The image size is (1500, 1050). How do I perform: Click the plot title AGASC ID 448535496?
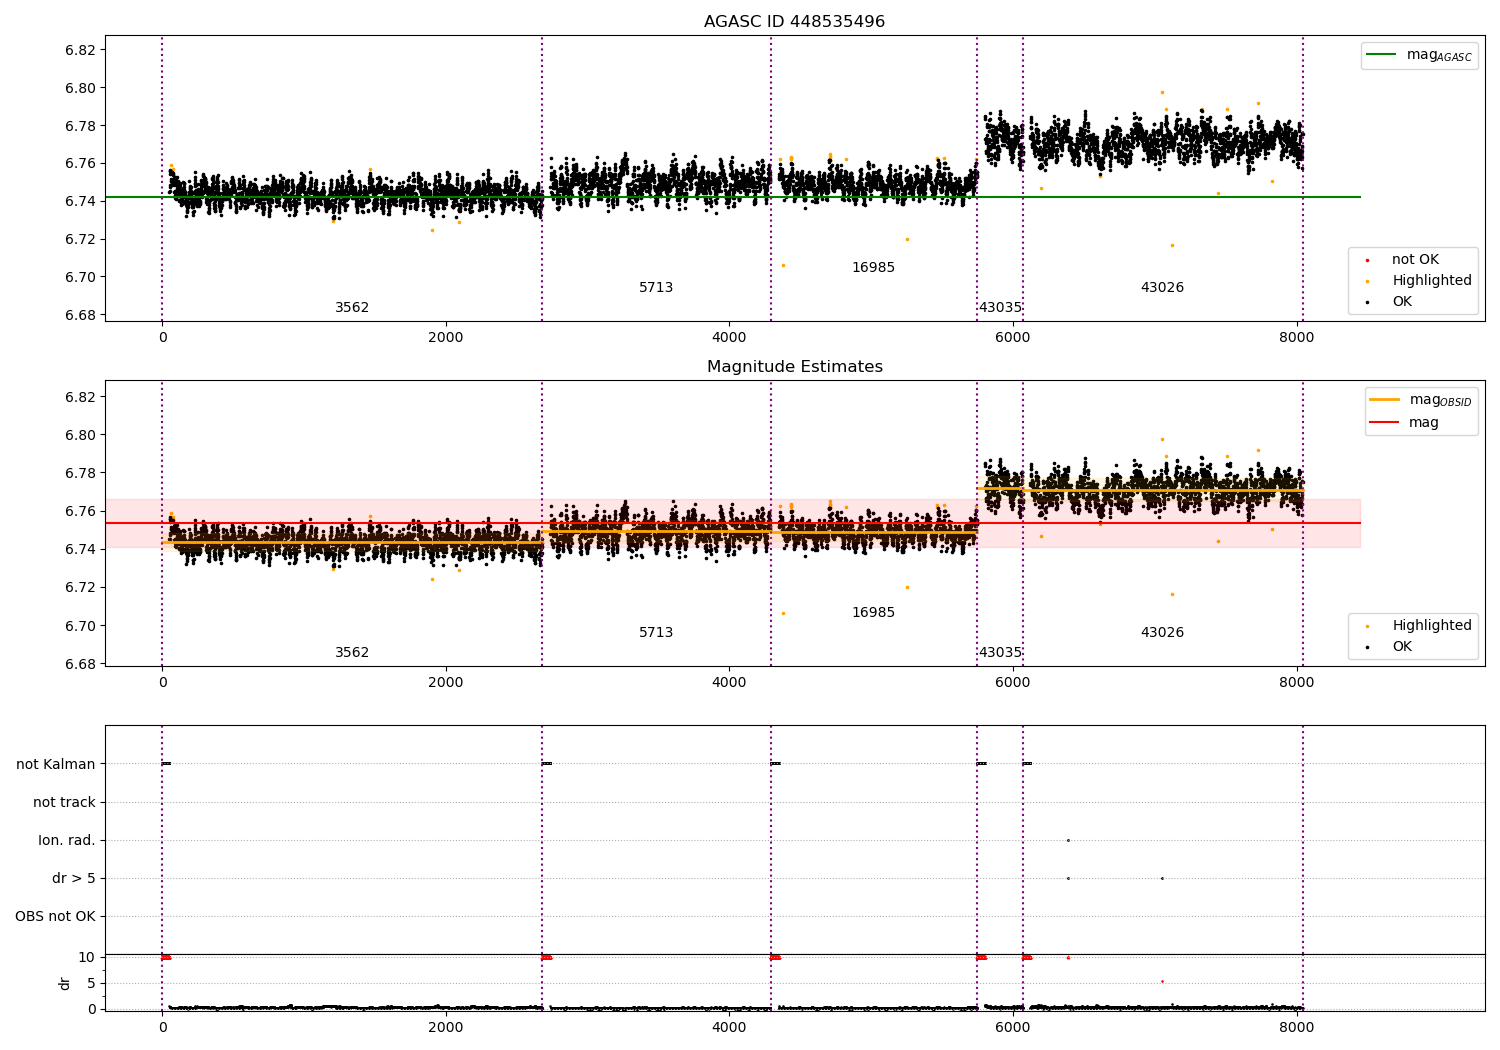click(794, 22)
